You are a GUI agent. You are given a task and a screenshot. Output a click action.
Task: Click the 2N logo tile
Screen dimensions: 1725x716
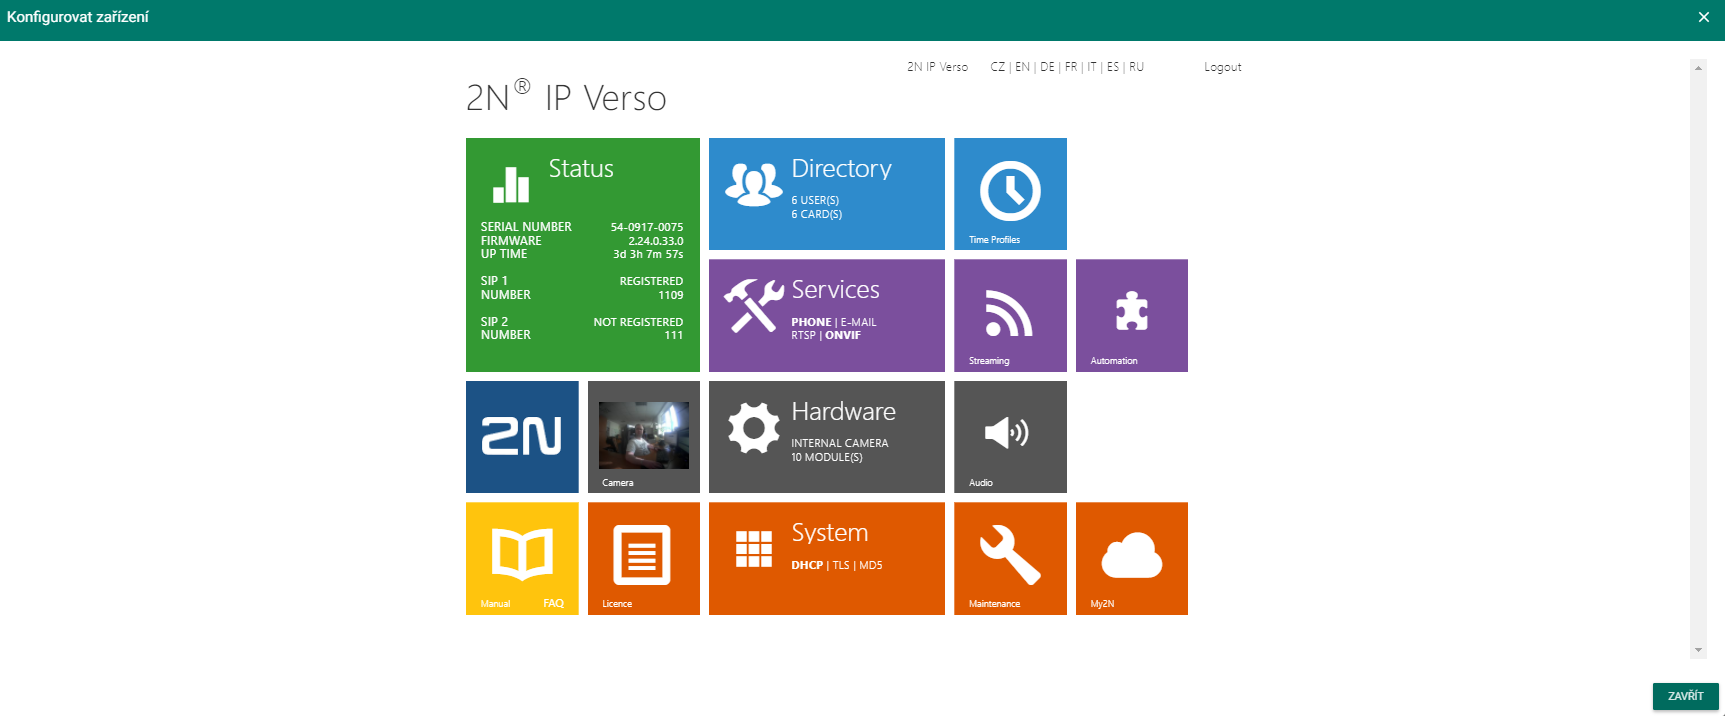point(522,437)
